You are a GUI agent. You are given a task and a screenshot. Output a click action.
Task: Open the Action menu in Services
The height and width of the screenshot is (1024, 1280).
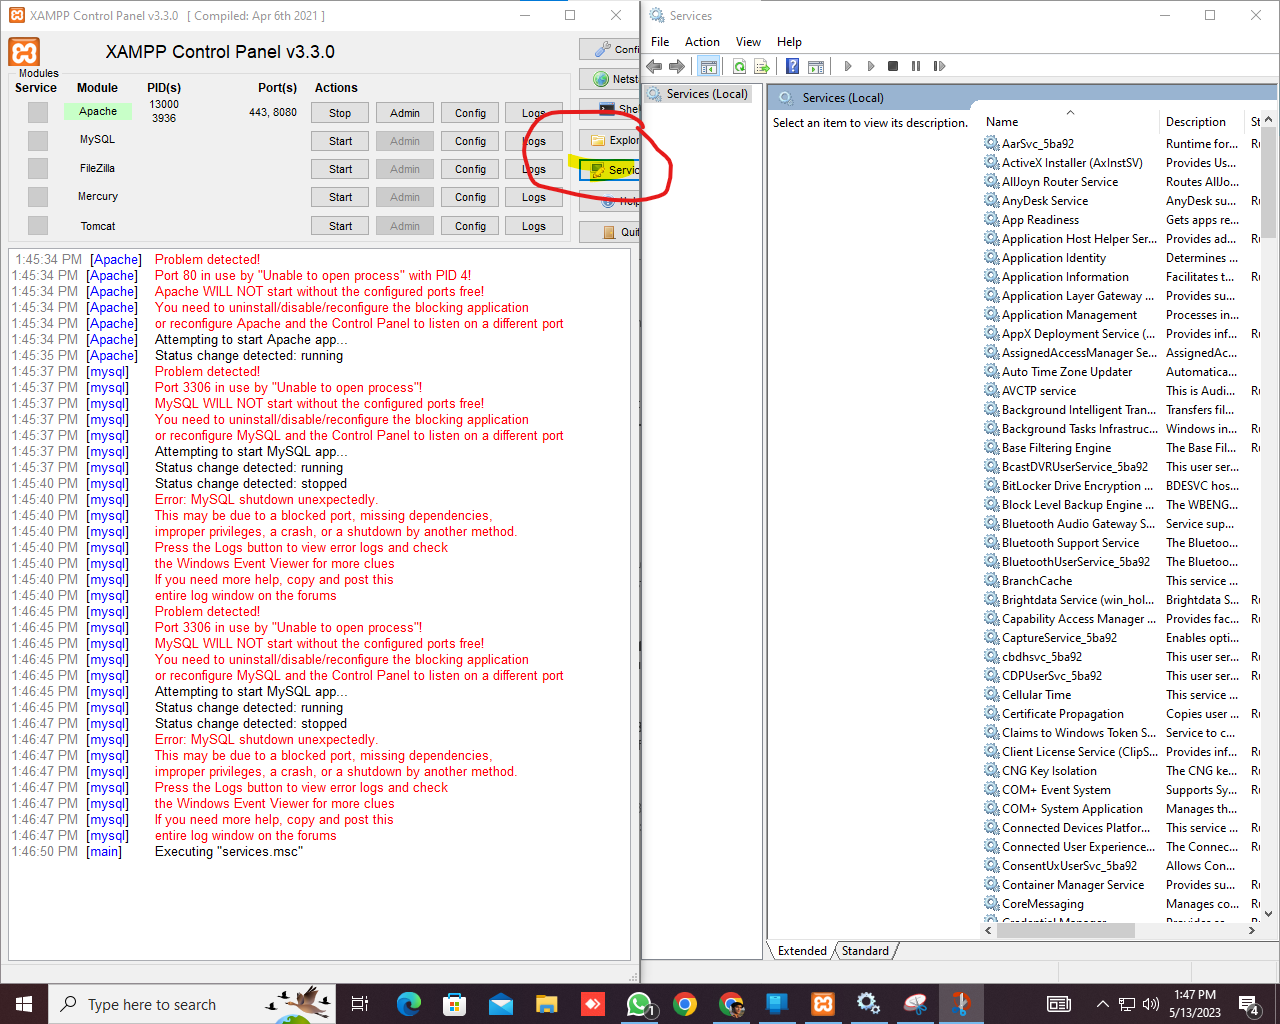[702, 41]
